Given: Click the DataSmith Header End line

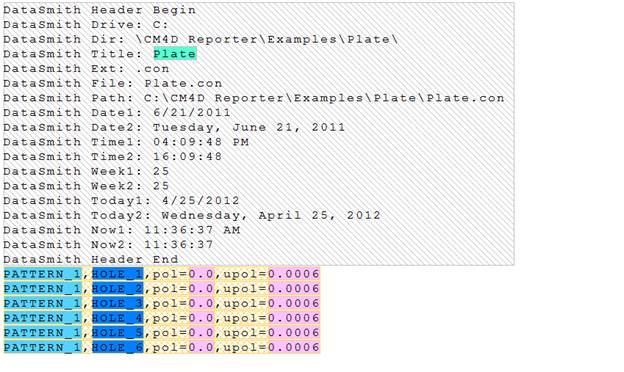Looking at the screenshot, I should 91,259.
